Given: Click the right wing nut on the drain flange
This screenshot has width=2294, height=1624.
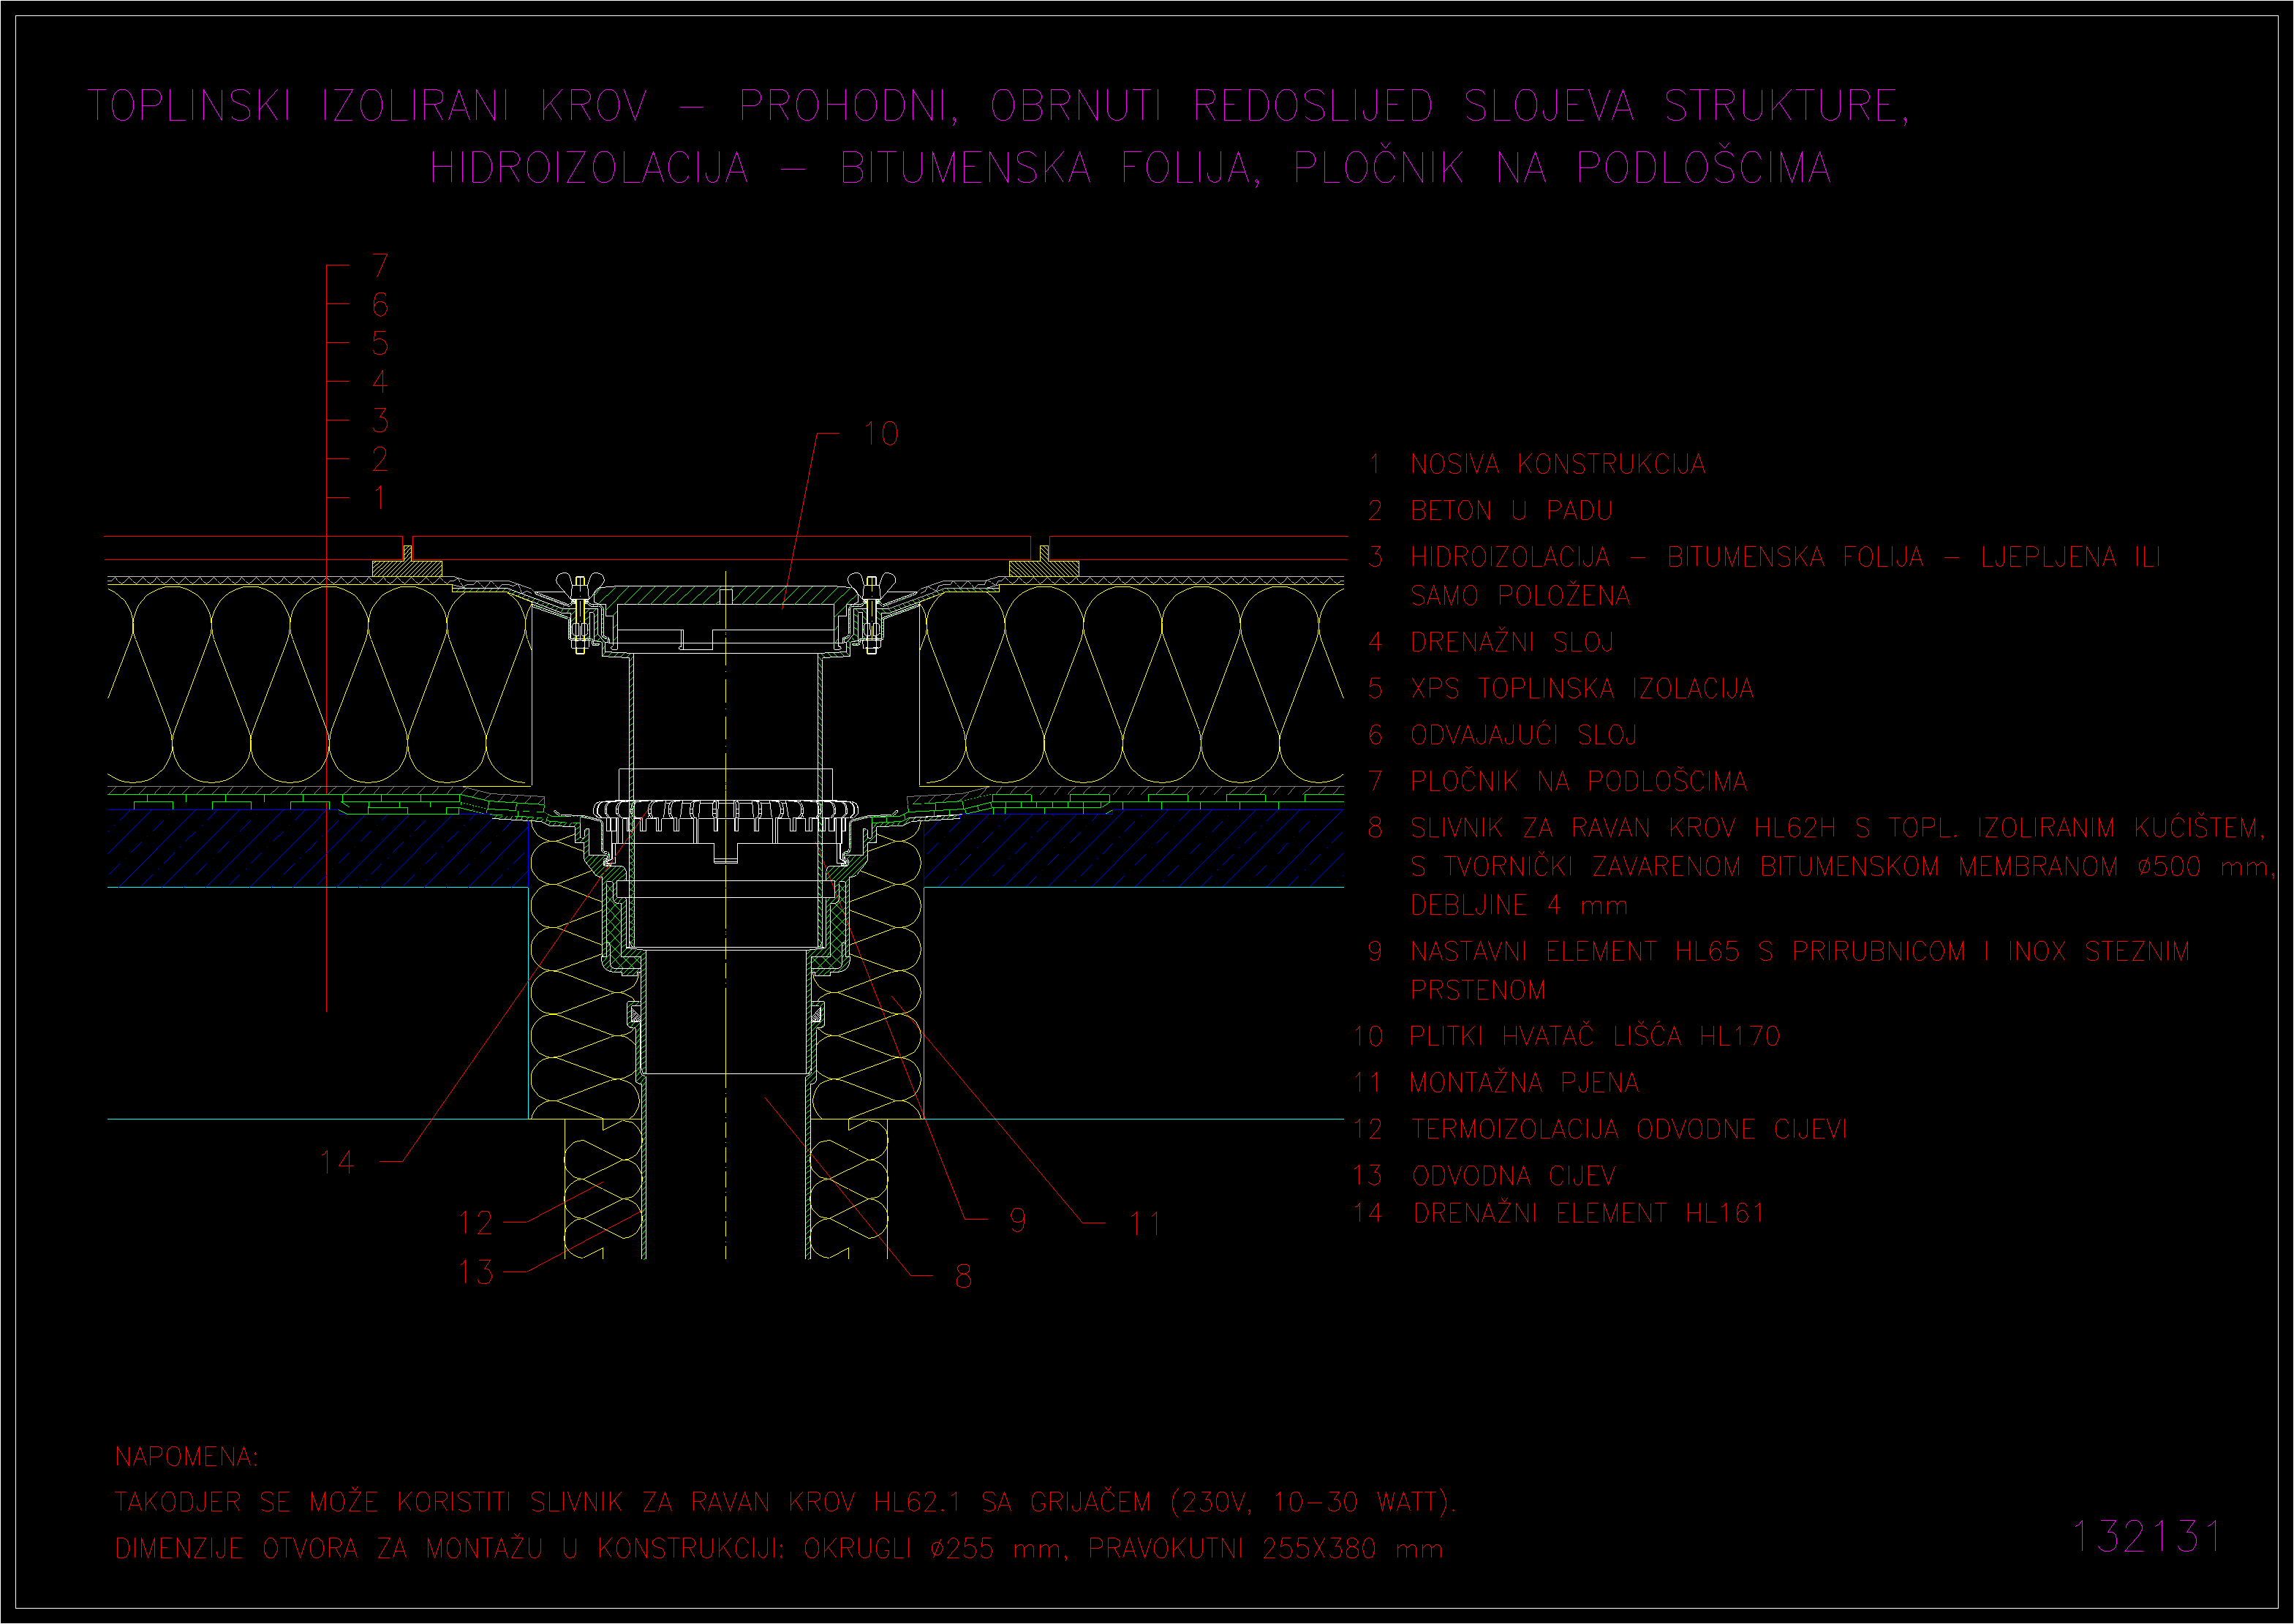Looking at the screenshot, I should click(x=871, y=584).
